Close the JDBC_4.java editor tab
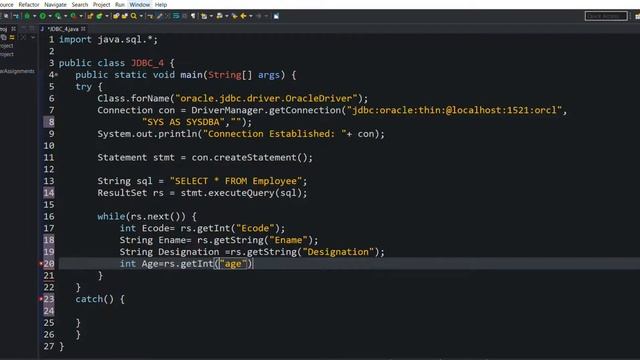This screenshot has height=360, width=640. [83, 29]
